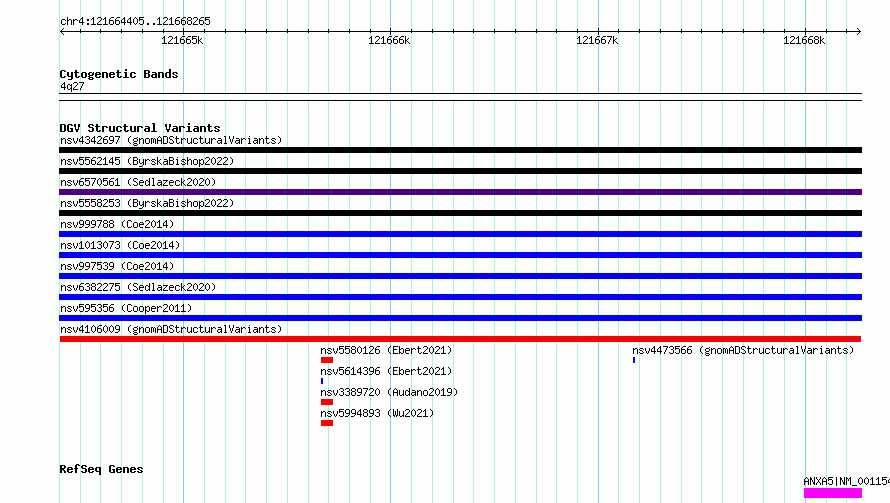Select the nsv5558253 black variant bar
The width and height of the screenshot is (890, 503).
tap(460, 213)
